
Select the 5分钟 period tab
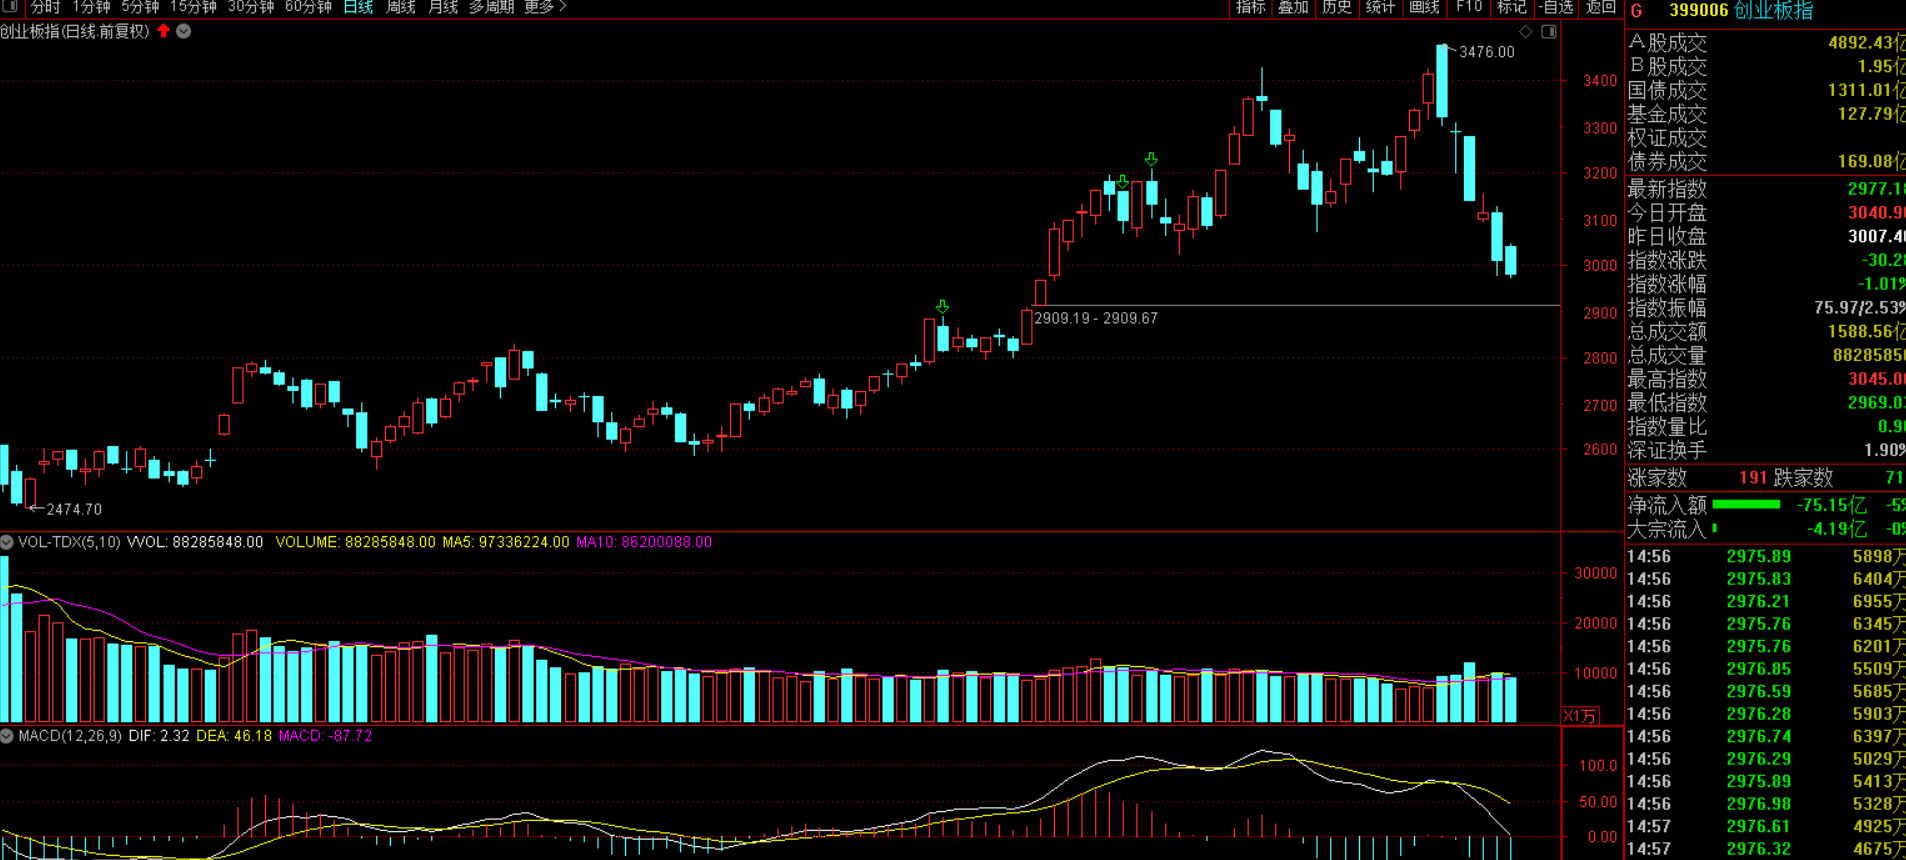(140, 7)
